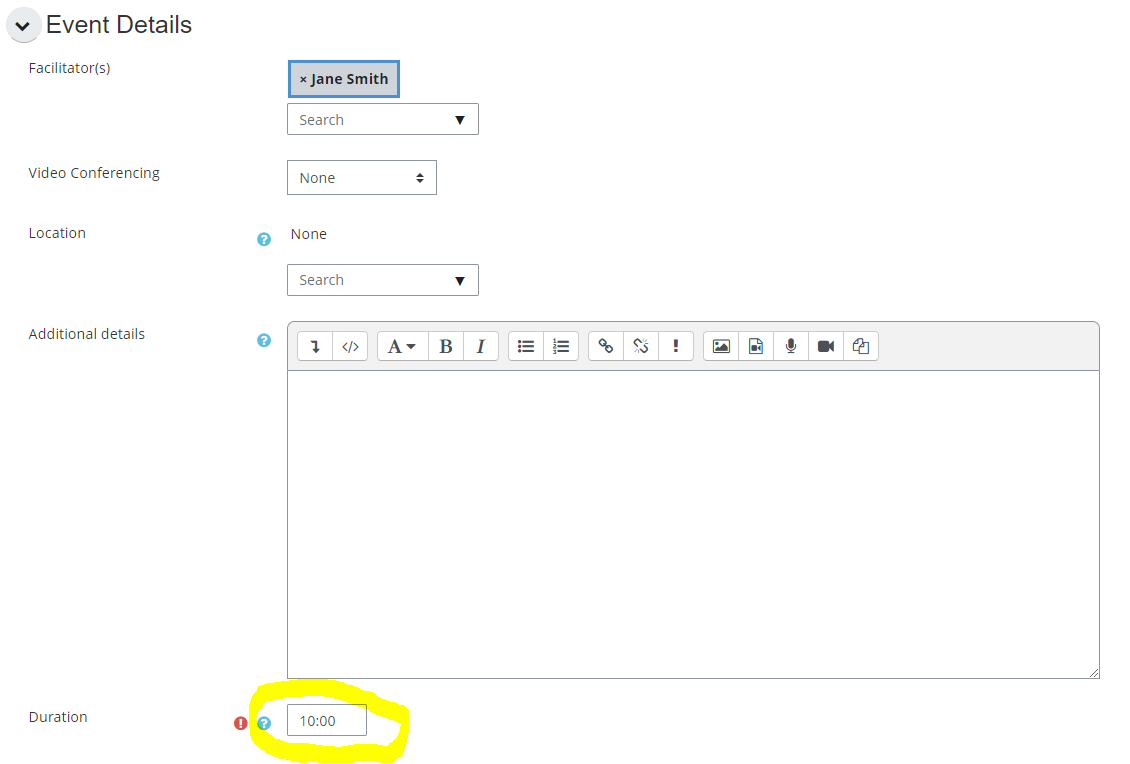Collapse the Event Details section
Image resolution: width=1130 pixels, height=764 pixels.
point(23,26)
